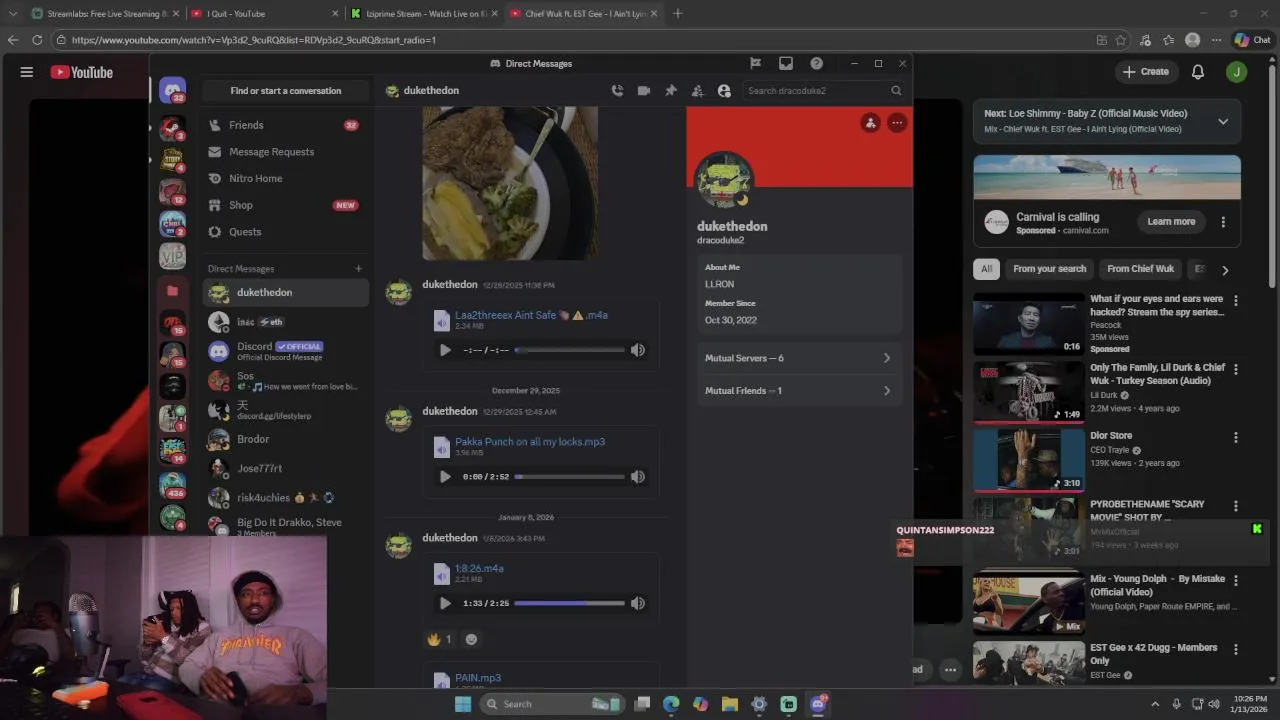Screen dimensions: 1280x720
Task: Click friend action icon on profile banner
Action: (x=870, y=122)
